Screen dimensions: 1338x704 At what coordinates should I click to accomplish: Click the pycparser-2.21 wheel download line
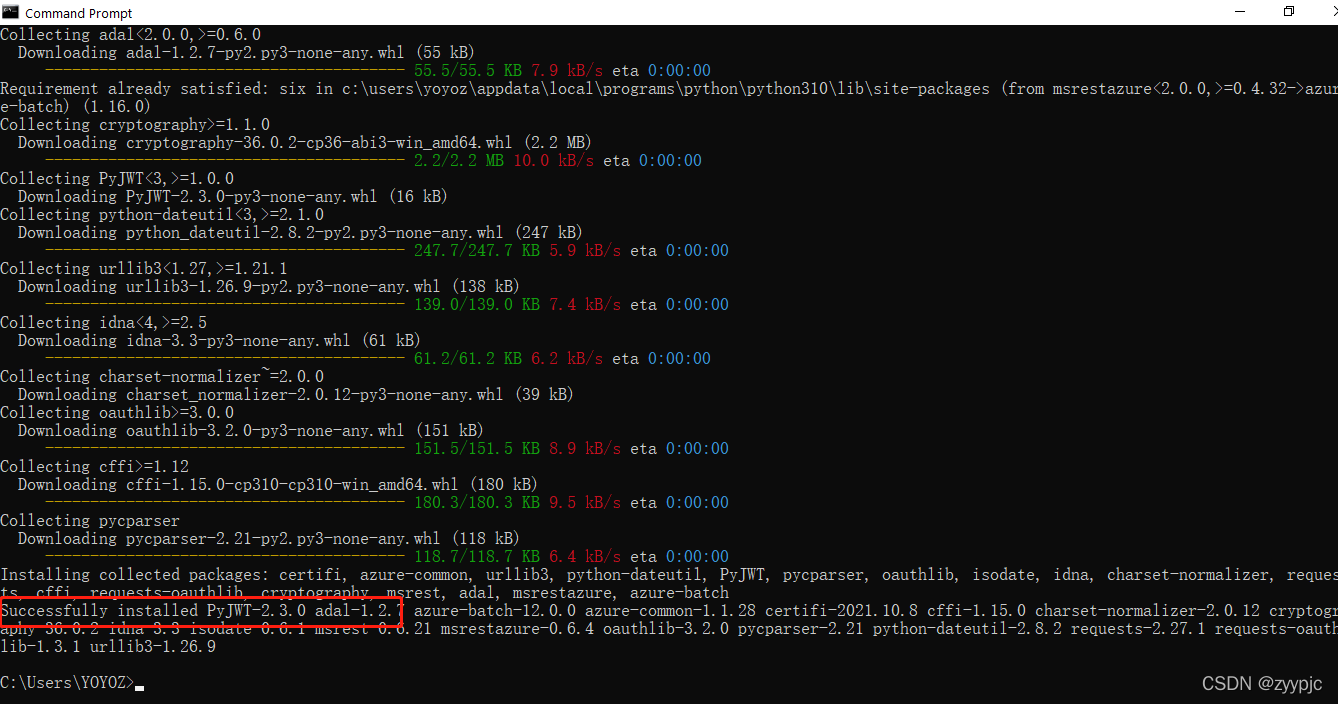[268, 539]
